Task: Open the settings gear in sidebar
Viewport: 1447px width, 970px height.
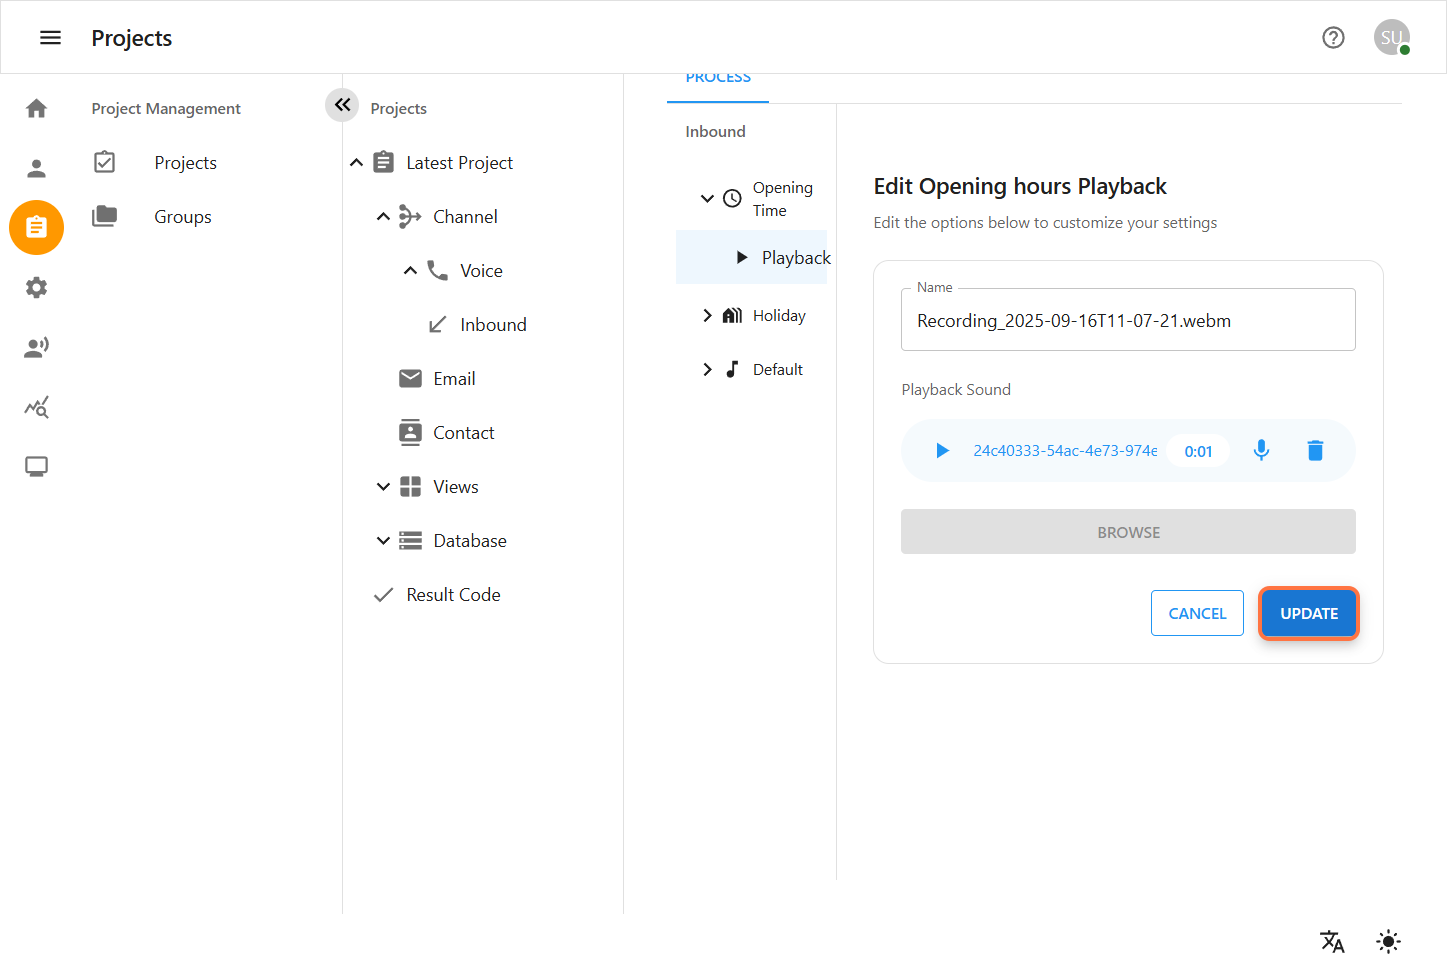Action: coord(37,288)
